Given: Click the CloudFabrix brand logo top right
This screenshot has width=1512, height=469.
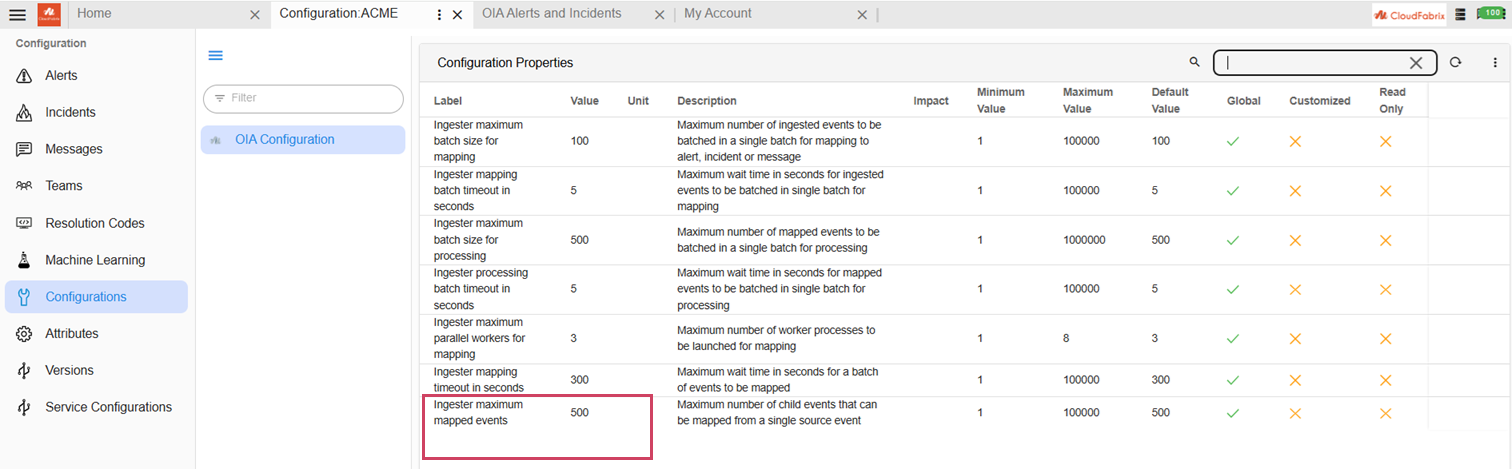Looking at the screenshot, I should coord(1410,14).
